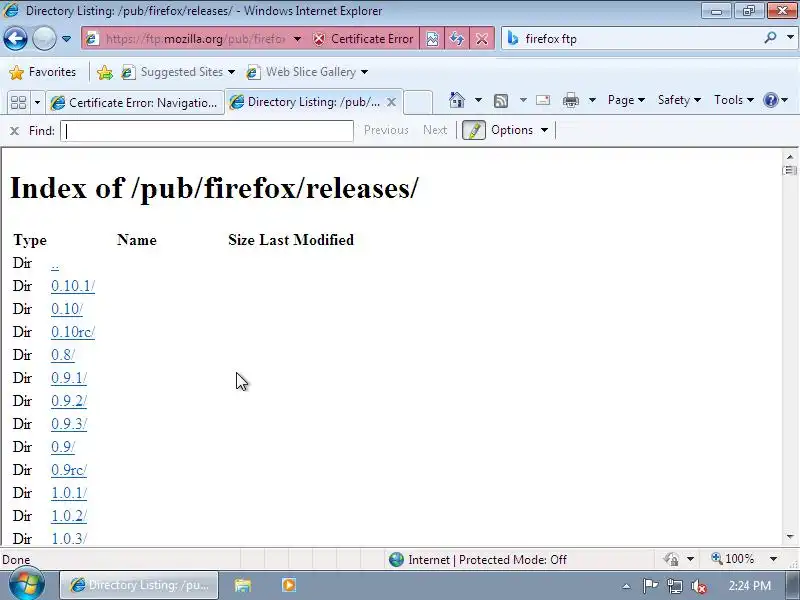Toggle Compatibility View icon in address bar

click(x=432, y=39)
